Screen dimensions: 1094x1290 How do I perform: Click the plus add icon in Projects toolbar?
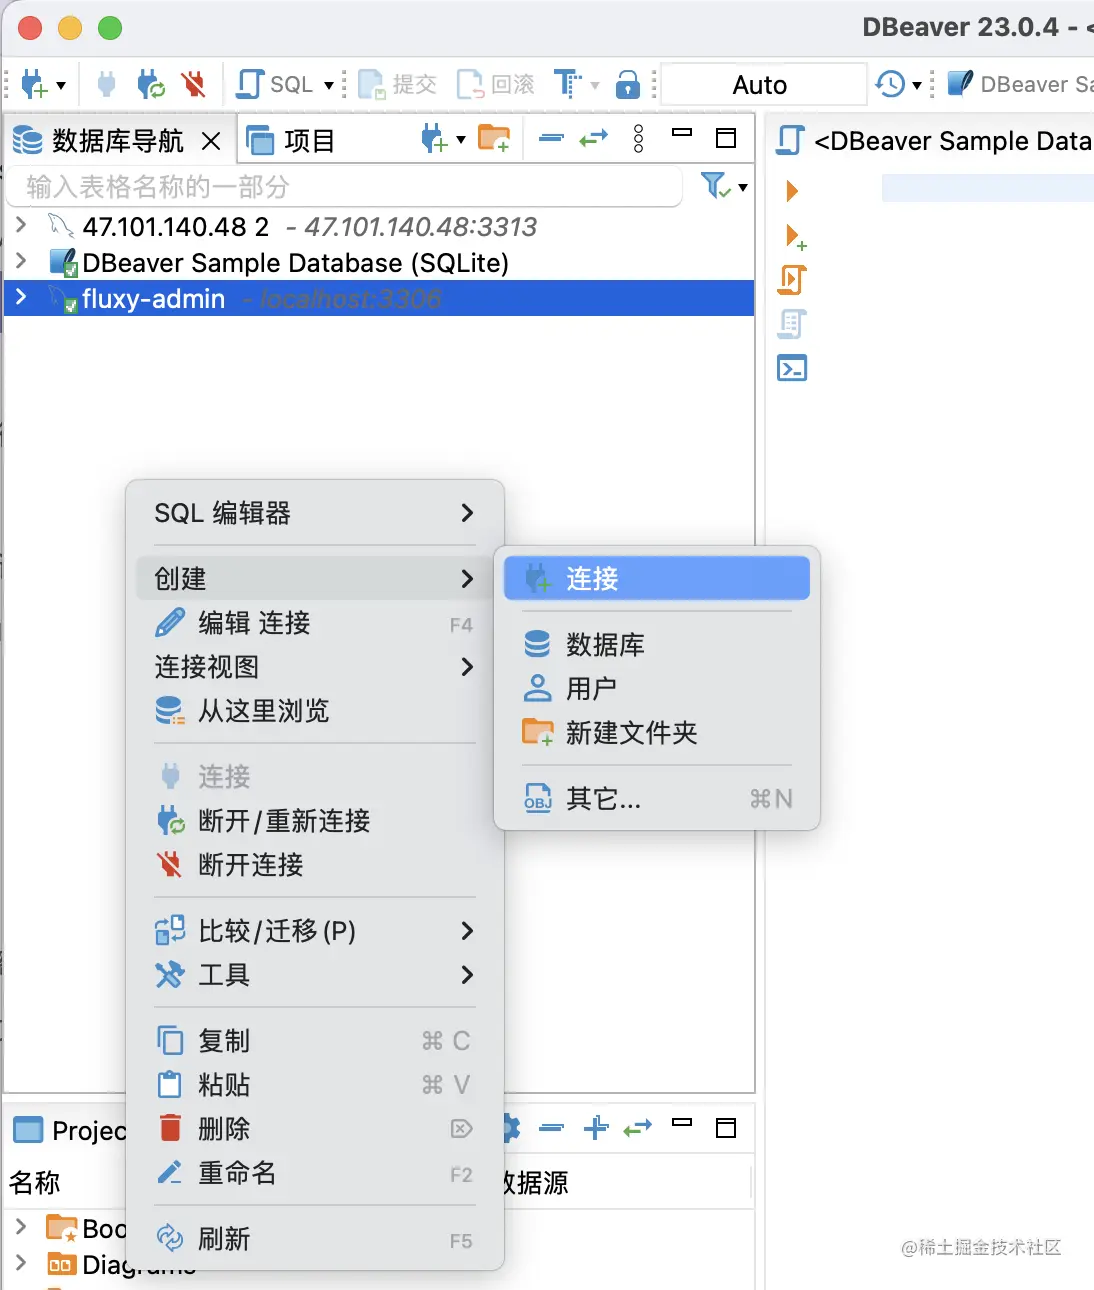(596, 1128)
